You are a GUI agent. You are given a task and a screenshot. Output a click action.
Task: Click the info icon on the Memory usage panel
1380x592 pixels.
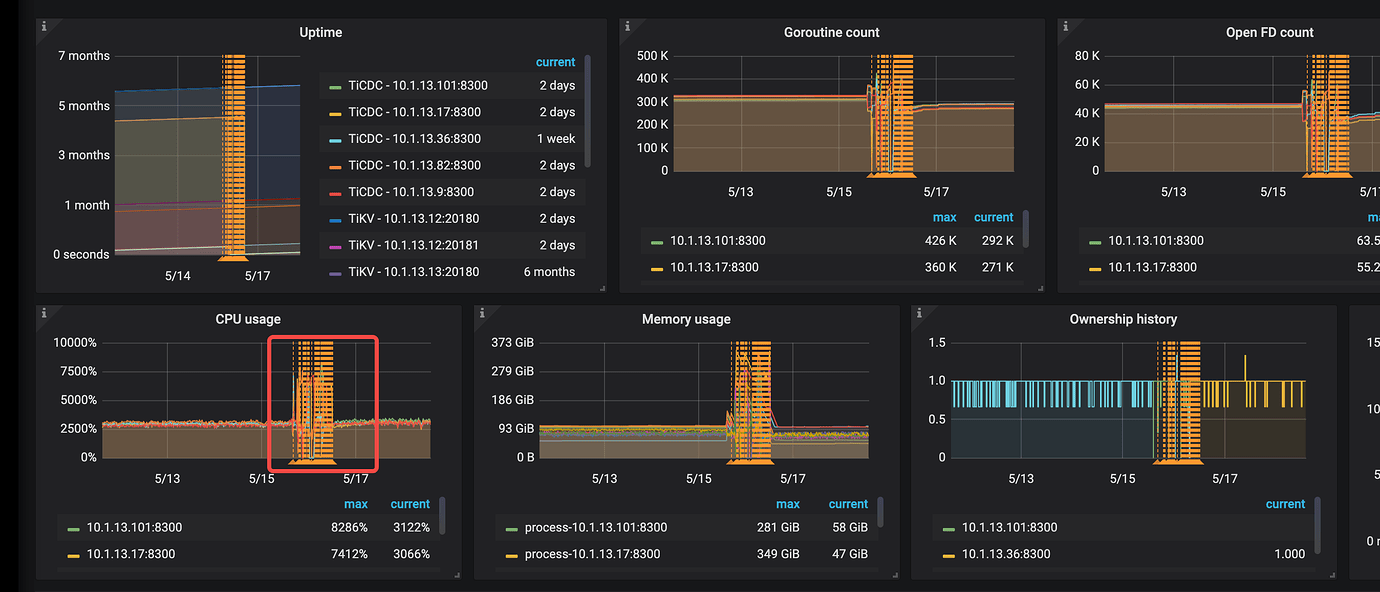(x=482, y=313)
